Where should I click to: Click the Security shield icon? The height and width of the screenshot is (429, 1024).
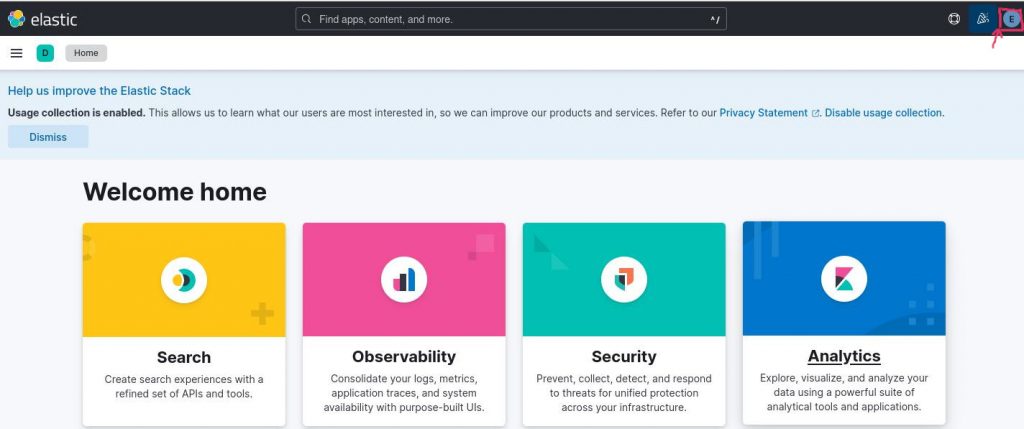coord(624,279)
